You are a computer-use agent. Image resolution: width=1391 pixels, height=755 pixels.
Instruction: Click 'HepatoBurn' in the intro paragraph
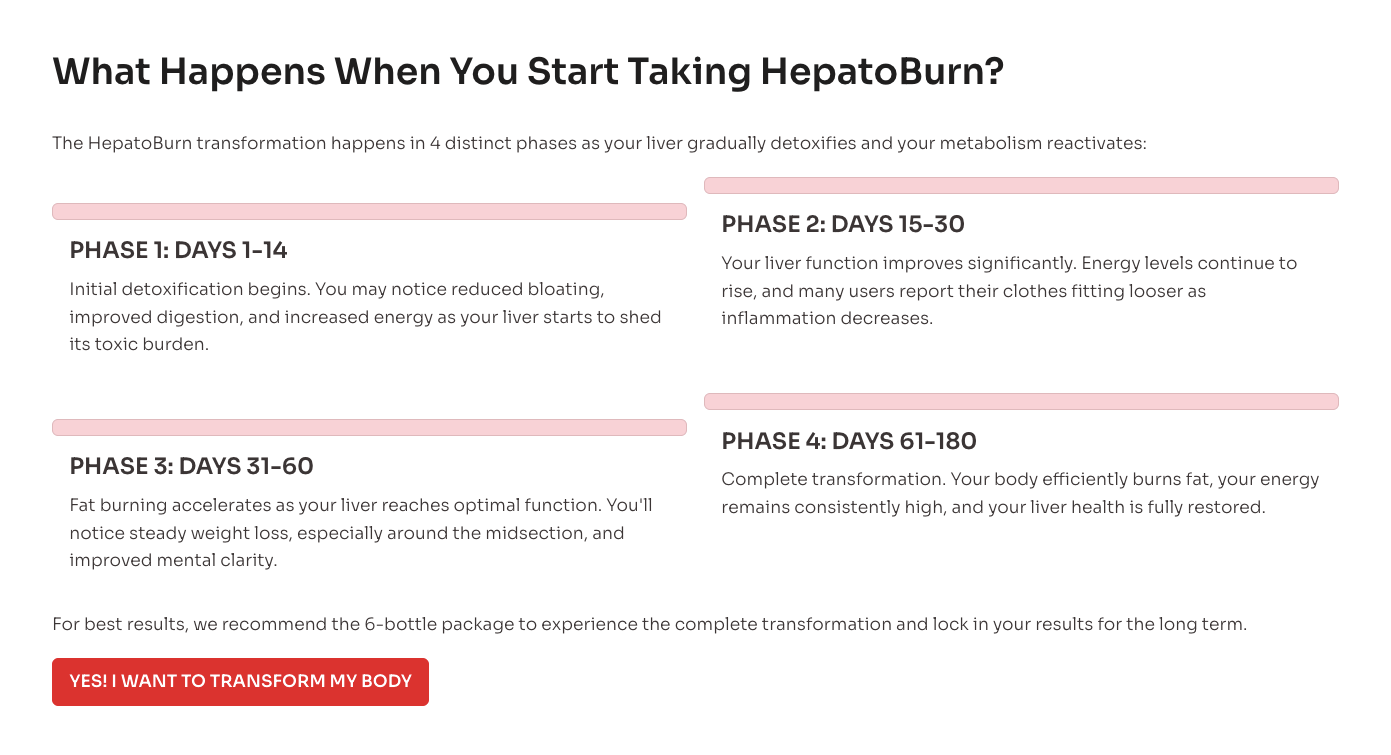[x=139, y=143]
